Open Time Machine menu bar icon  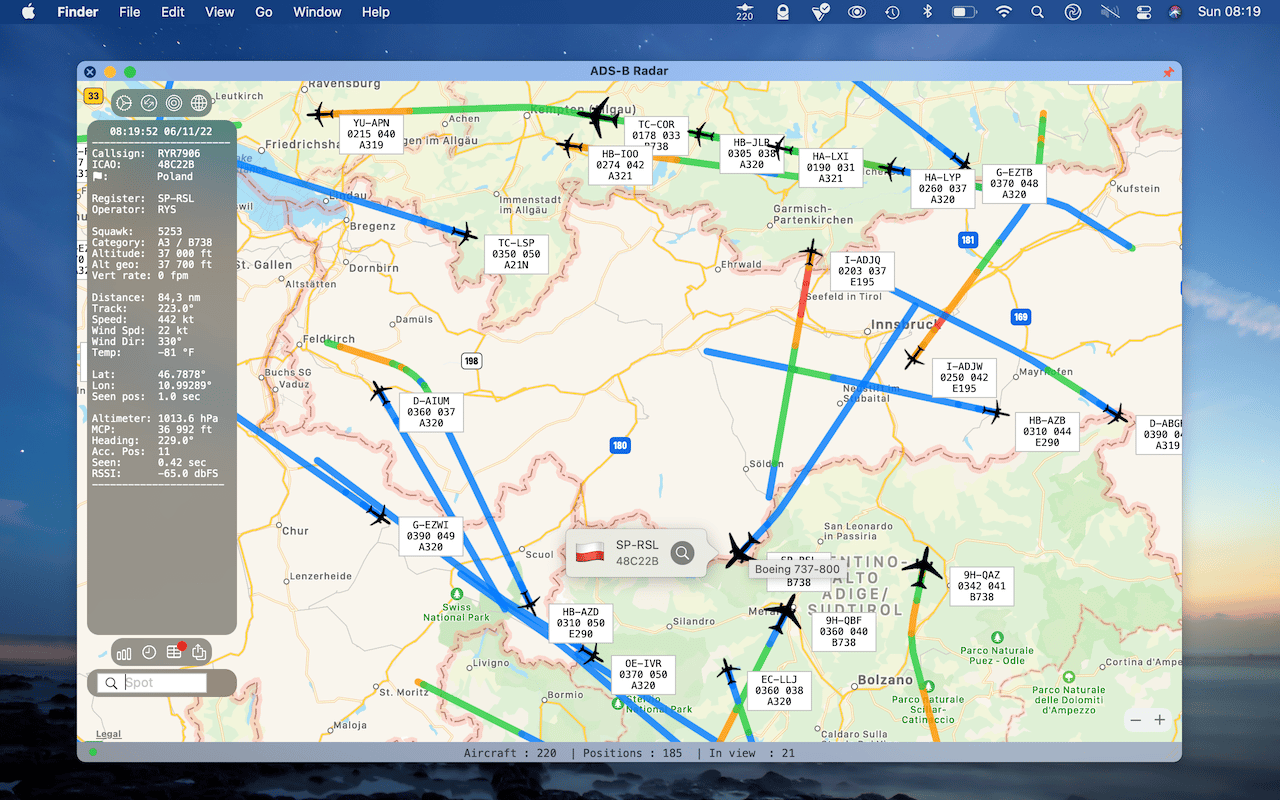(x=891, y=12)
